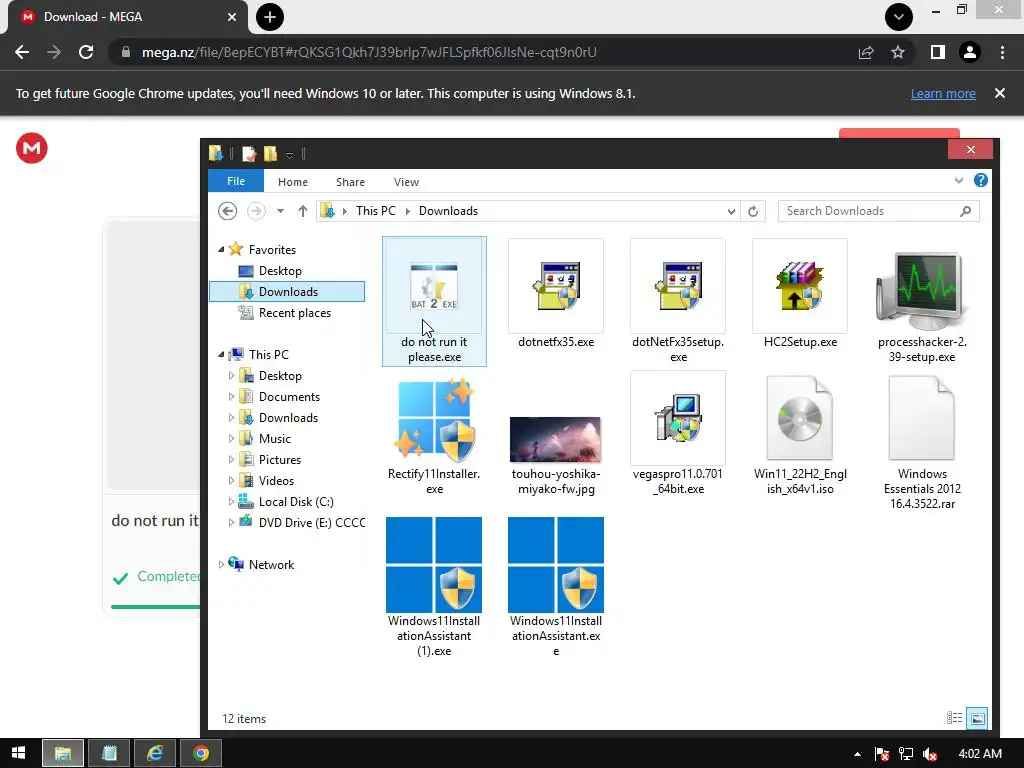The image size is (1024, 768).
Task: Select Win11_22H2_English_x64v1.iso disc image
Action: click(x=800, y=434)
